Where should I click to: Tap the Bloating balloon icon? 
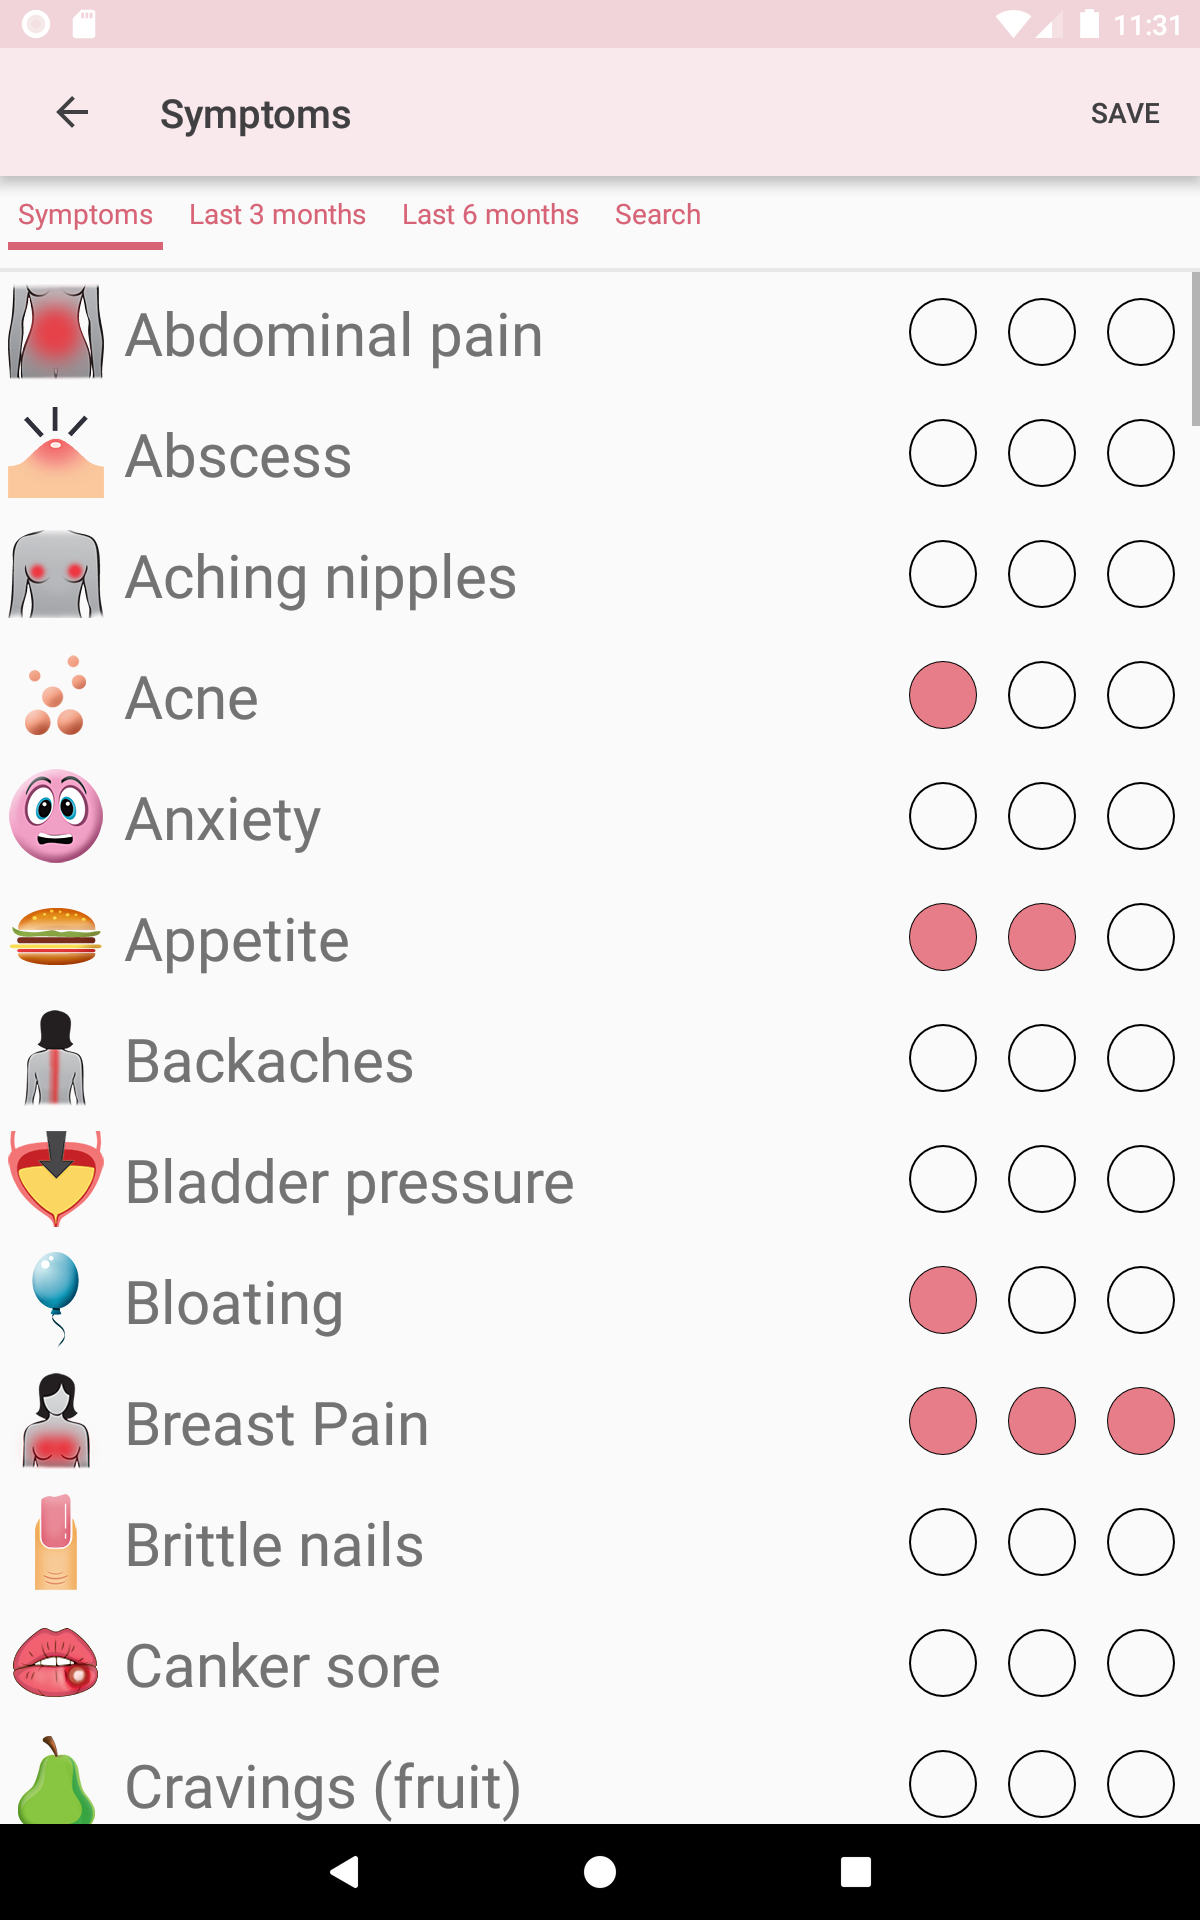(x=56, y=1300)
